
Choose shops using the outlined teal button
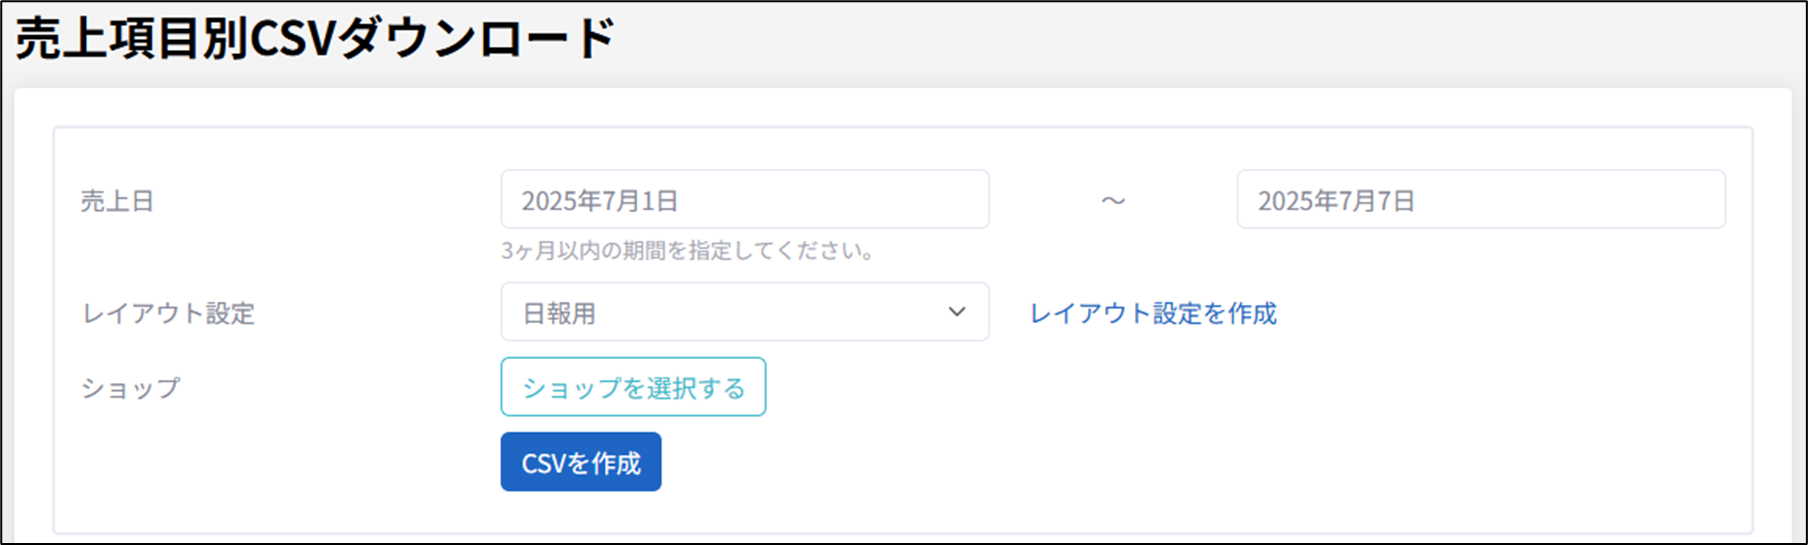(633, 387)
